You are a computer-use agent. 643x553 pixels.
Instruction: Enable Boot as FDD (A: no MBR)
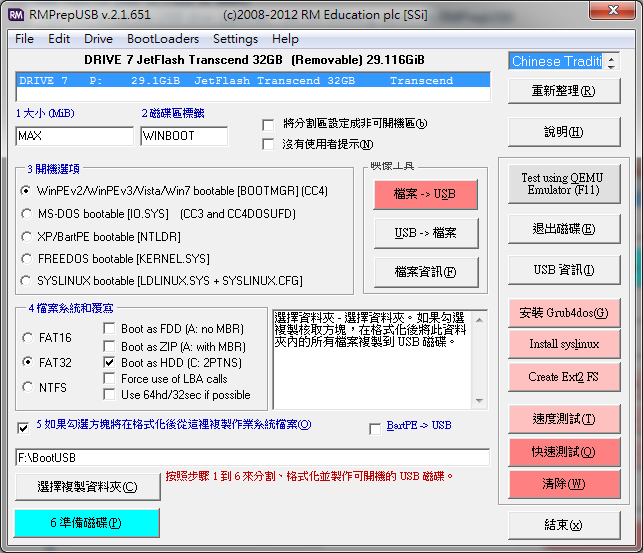(109, 328)
